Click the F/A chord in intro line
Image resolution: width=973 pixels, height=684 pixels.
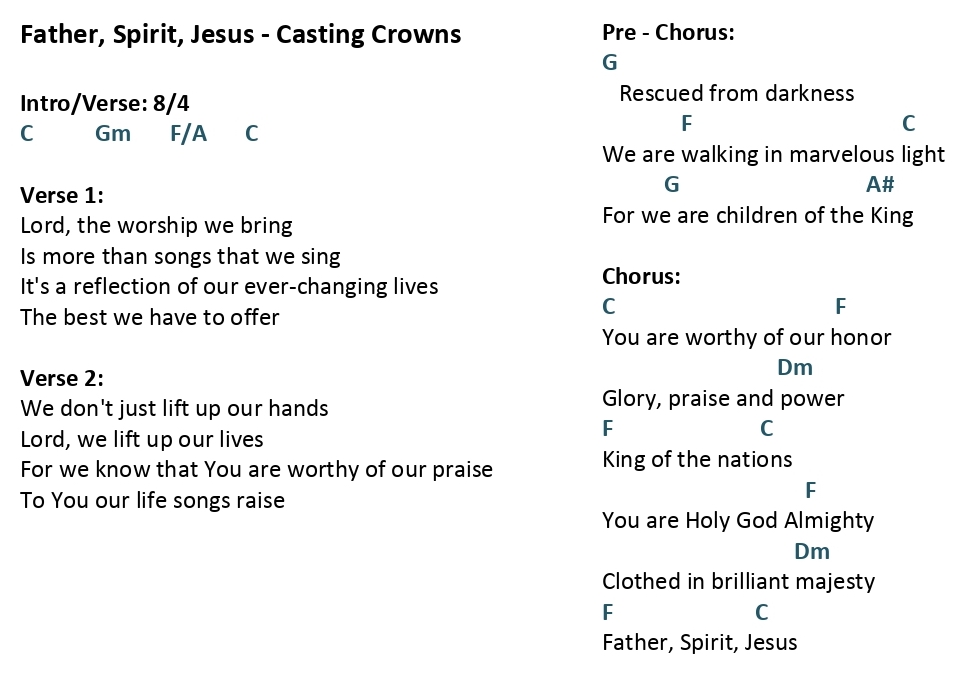click(189, 133)
